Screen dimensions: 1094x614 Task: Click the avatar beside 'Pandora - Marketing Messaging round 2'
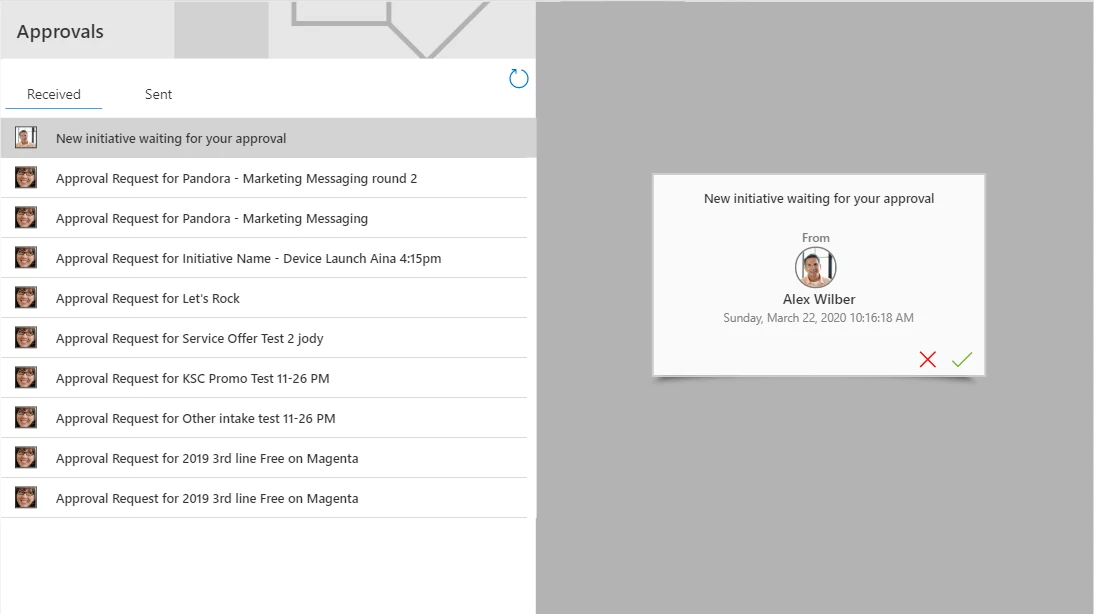tap(25, 177)
